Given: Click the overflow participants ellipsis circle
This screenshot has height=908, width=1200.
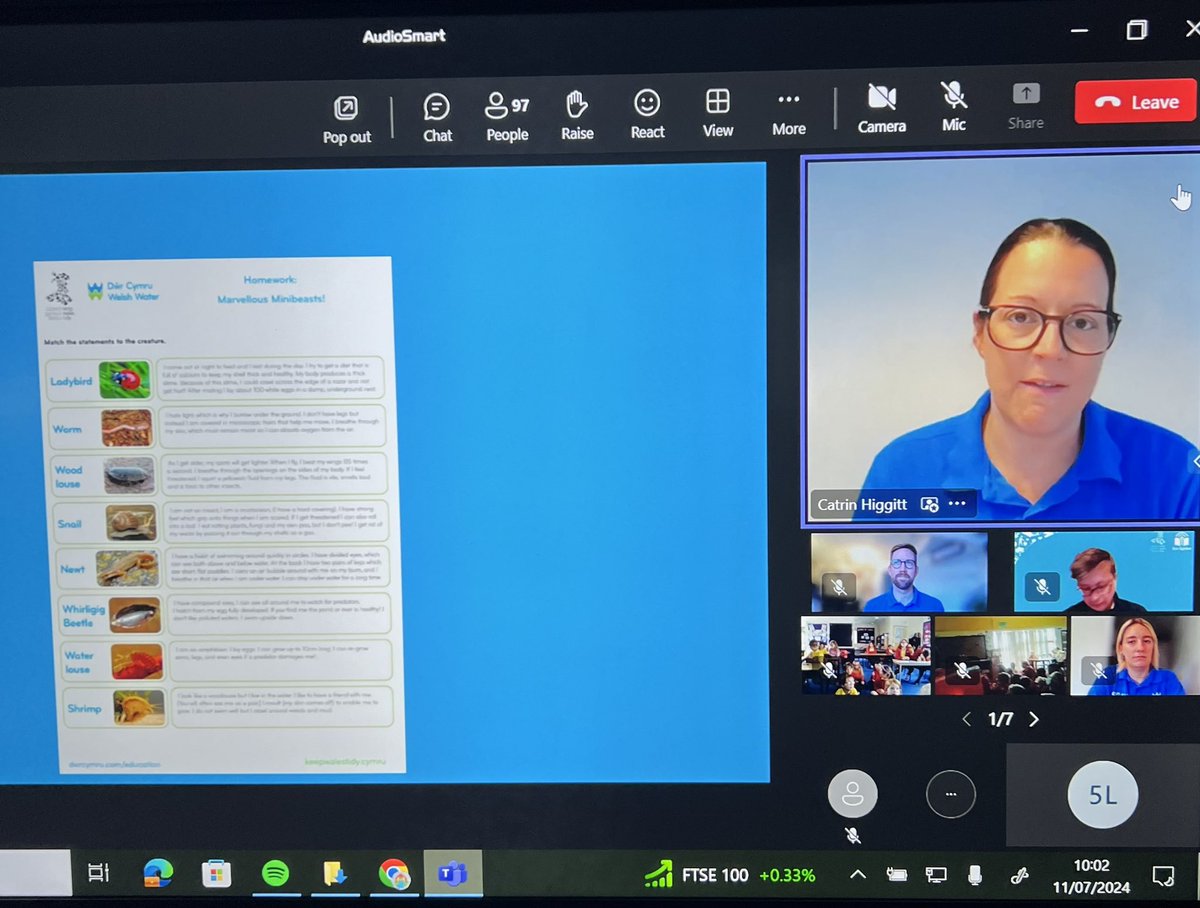Looking at the screenshot, I should 950,795.
